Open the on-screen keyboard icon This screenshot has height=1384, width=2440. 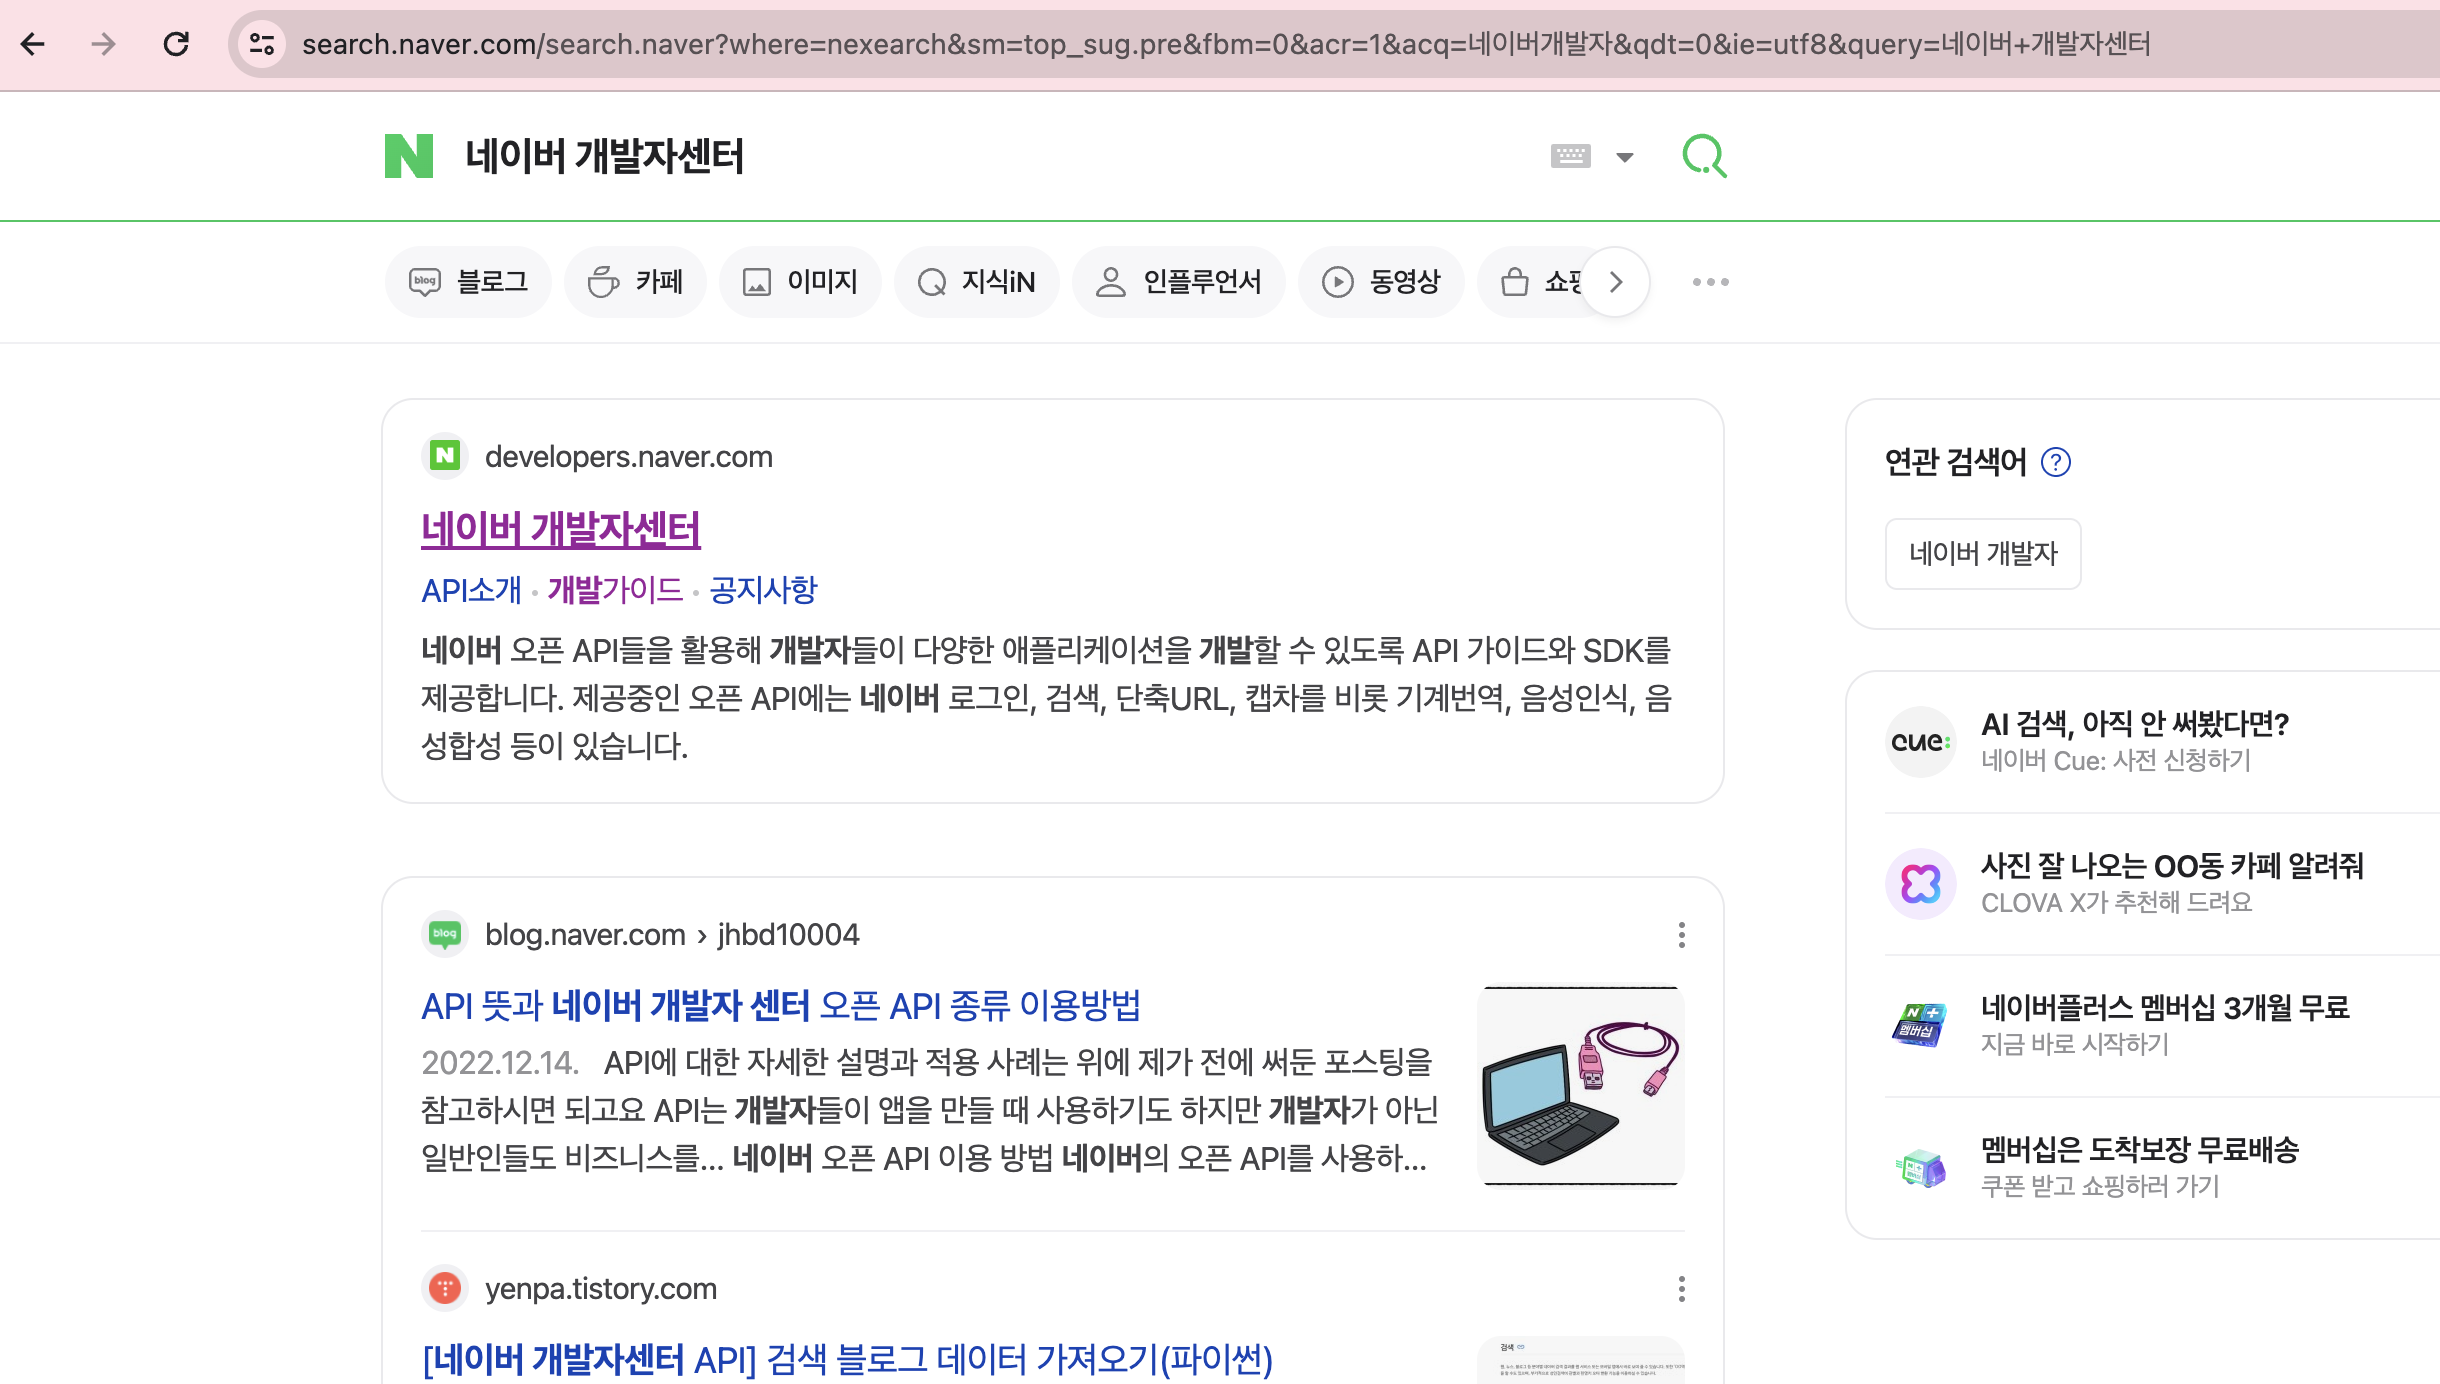[x=1570, y=156]
